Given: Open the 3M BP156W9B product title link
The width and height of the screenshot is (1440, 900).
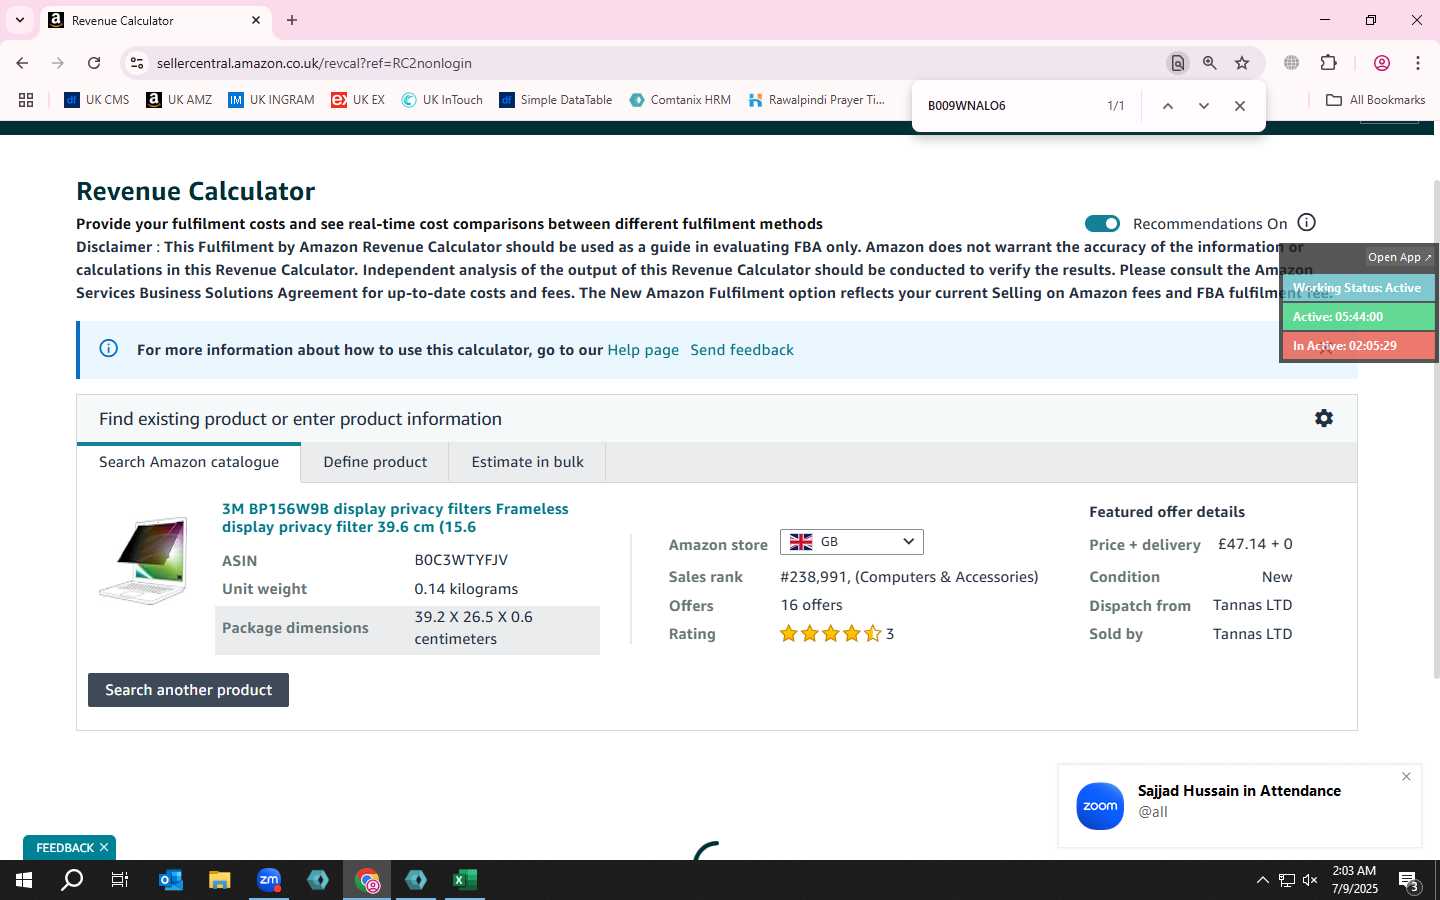Looking at the screenshot, I should click(x=395, y=518).
